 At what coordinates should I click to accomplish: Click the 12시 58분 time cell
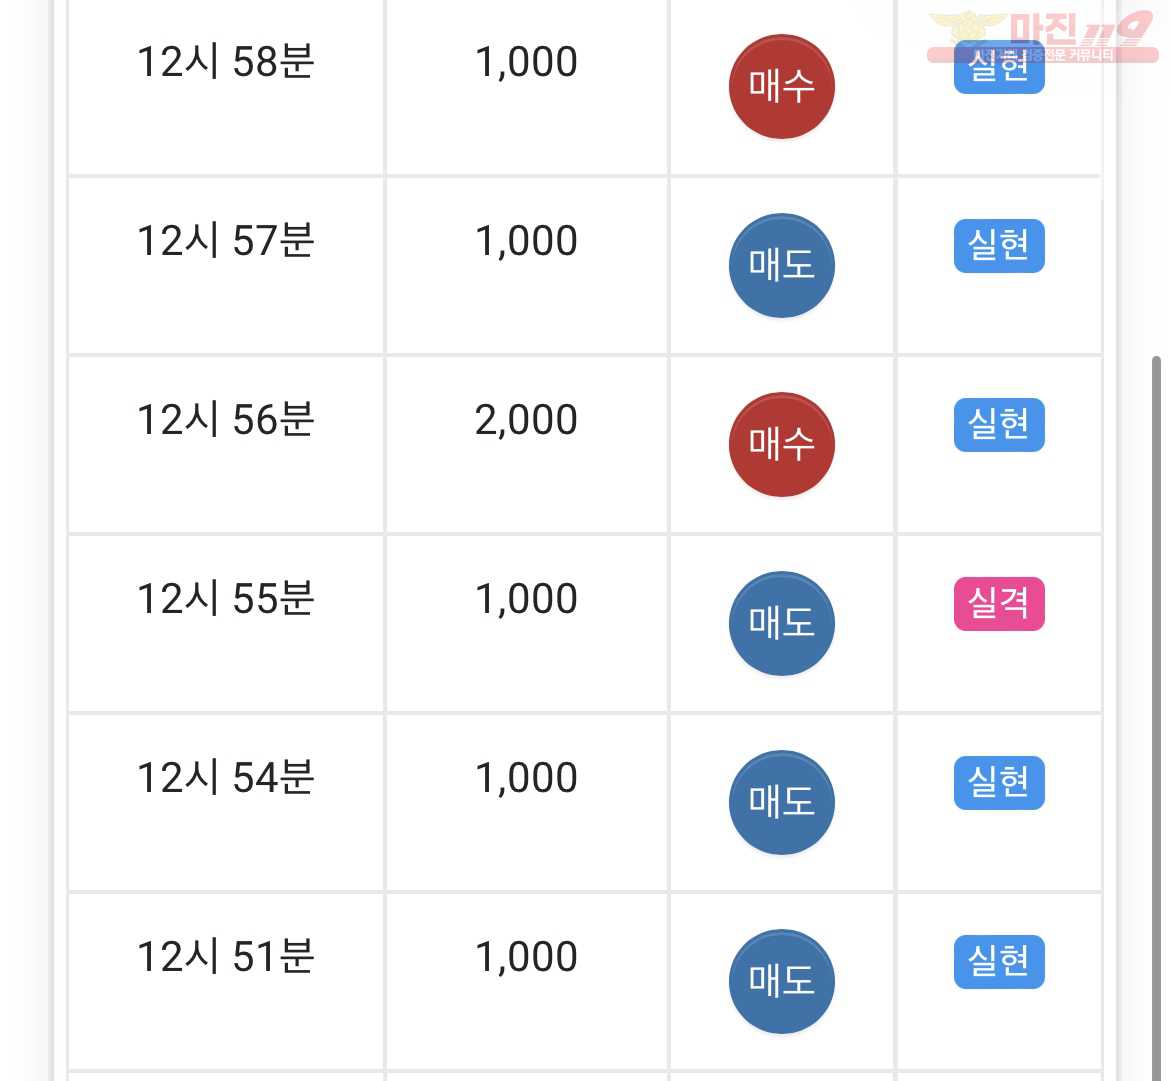[x=225, y=87]
